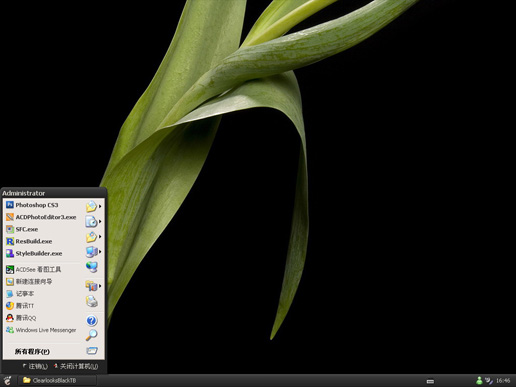Expand the Recent Documents submenu arrow
The image size is (516, 387).
click(100, 221)
